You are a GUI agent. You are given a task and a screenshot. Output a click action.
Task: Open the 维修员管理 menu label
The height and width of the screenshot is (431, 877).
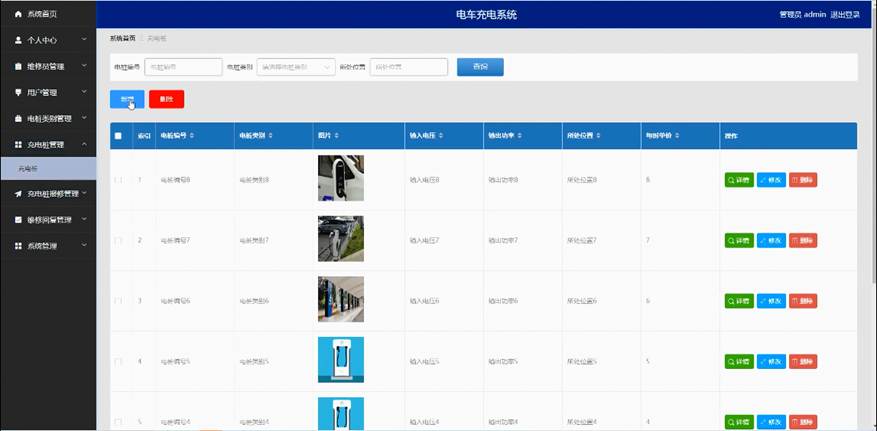click(46, 67)
